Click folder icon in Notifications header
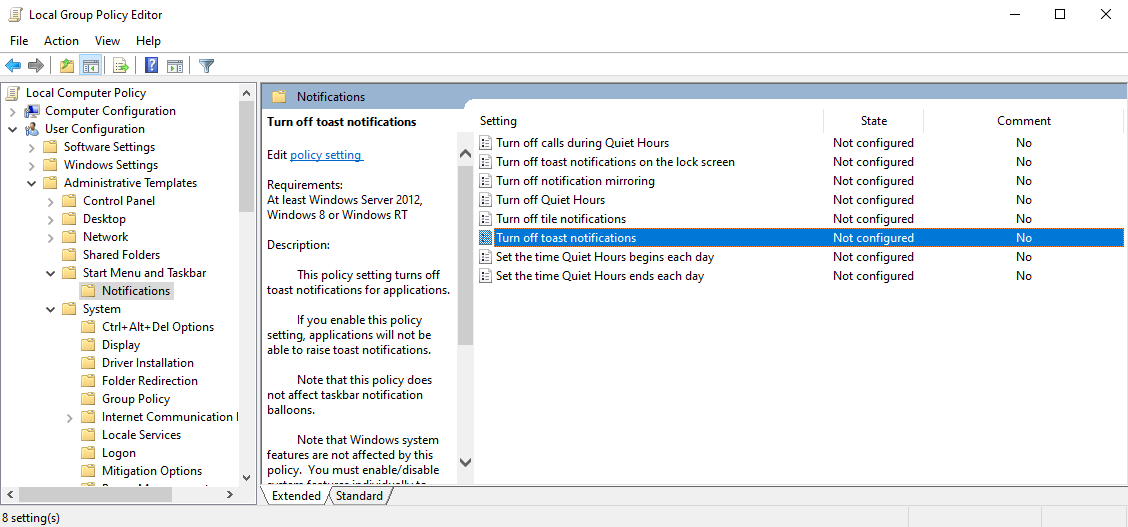Viewport: 1128px width, 527px height. click(x=279, y=96)
